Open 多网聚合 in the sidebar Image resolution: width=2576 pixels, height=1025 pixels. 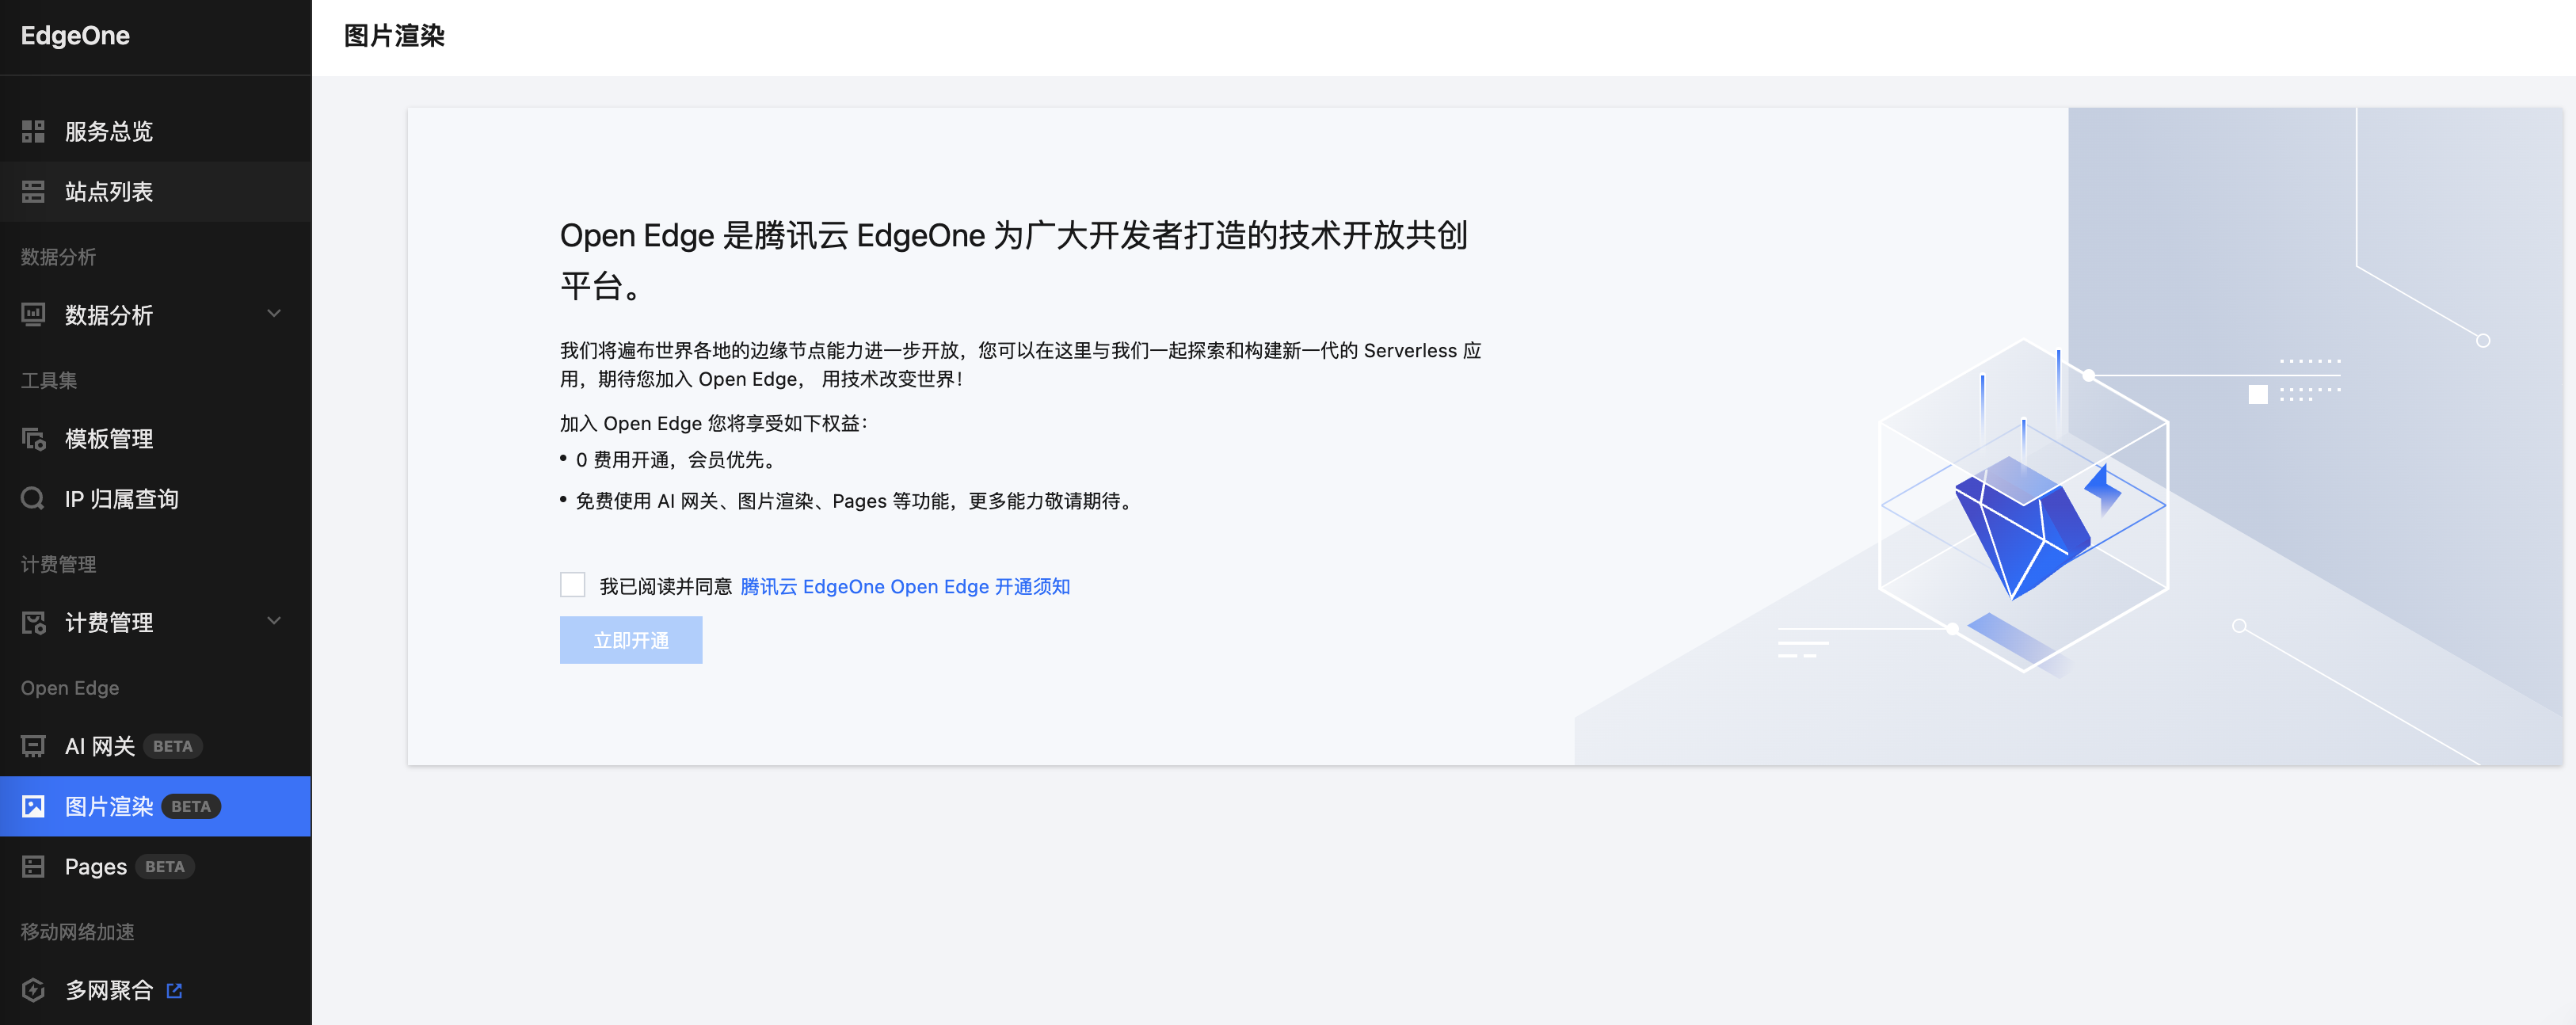point(155,990)
